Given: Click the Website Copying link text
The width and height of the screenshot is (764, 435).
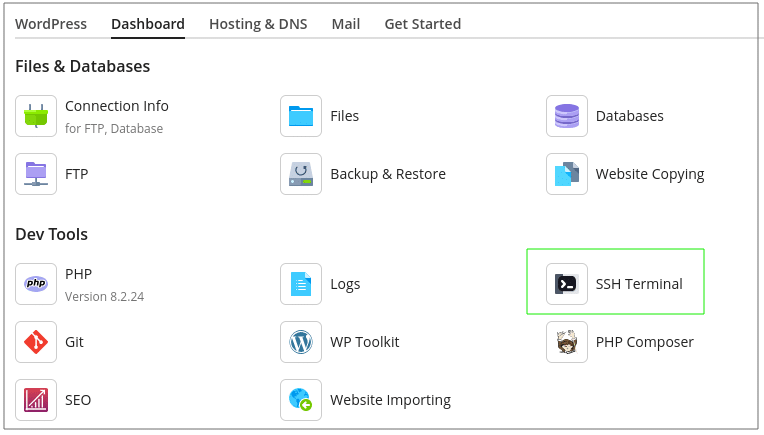Looking at the screenshot, I should click(650, 174).
